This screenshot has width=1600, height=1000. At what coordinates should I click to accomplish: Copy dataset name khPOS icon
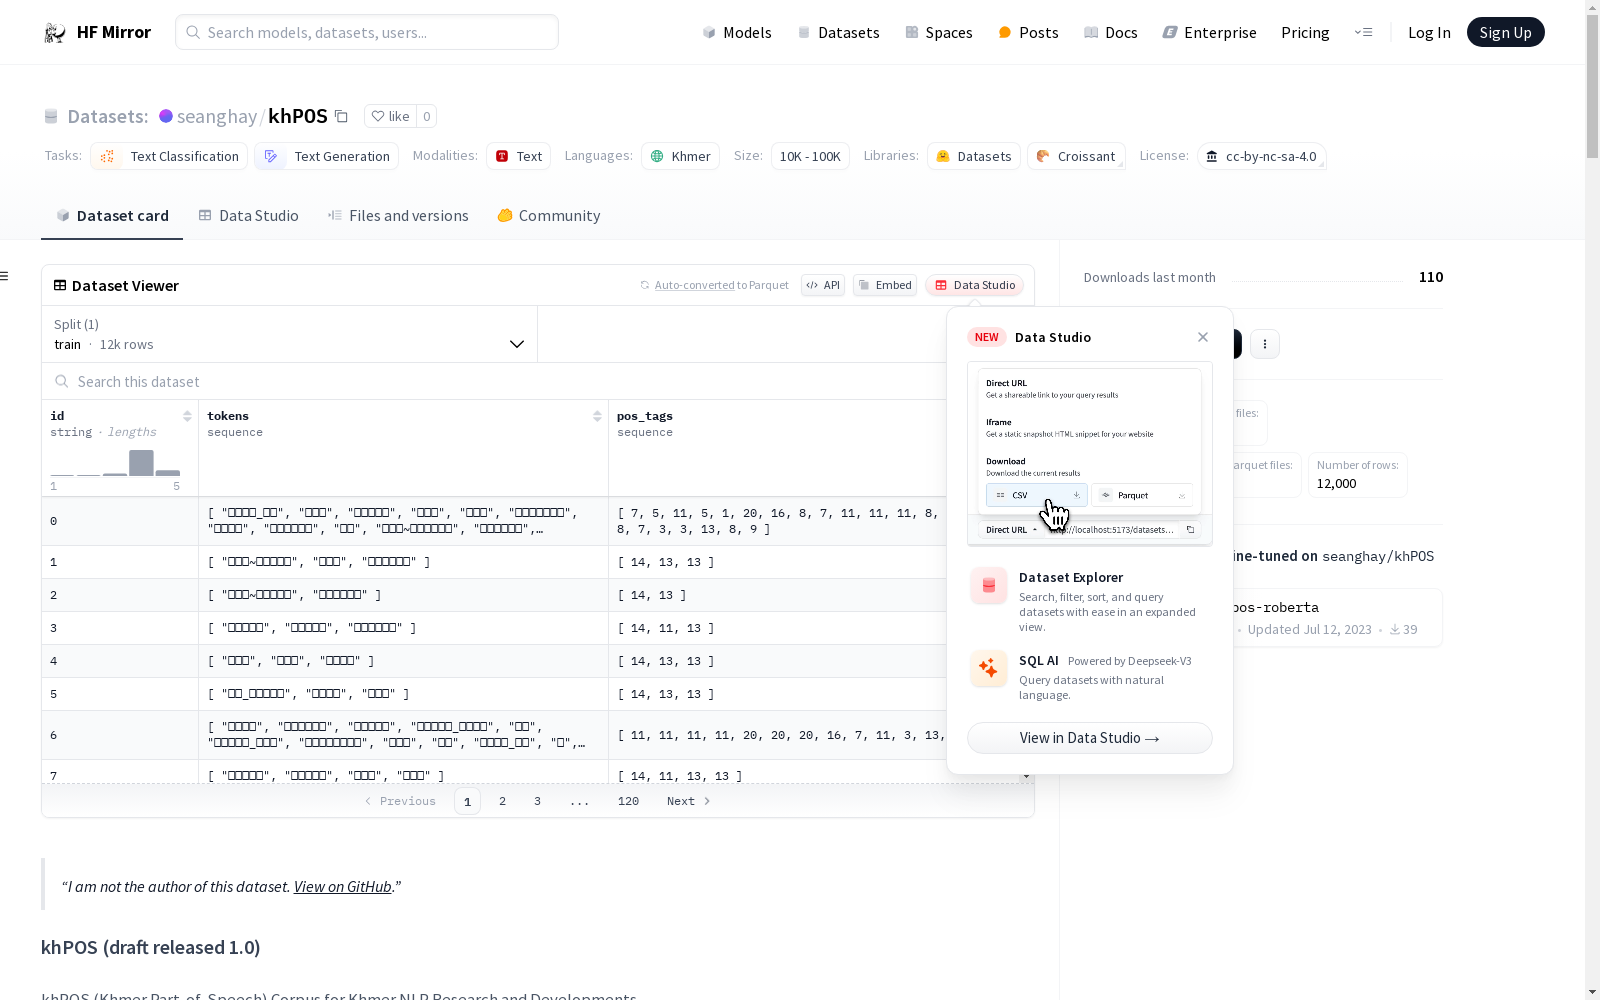click(x=341, y=116)
